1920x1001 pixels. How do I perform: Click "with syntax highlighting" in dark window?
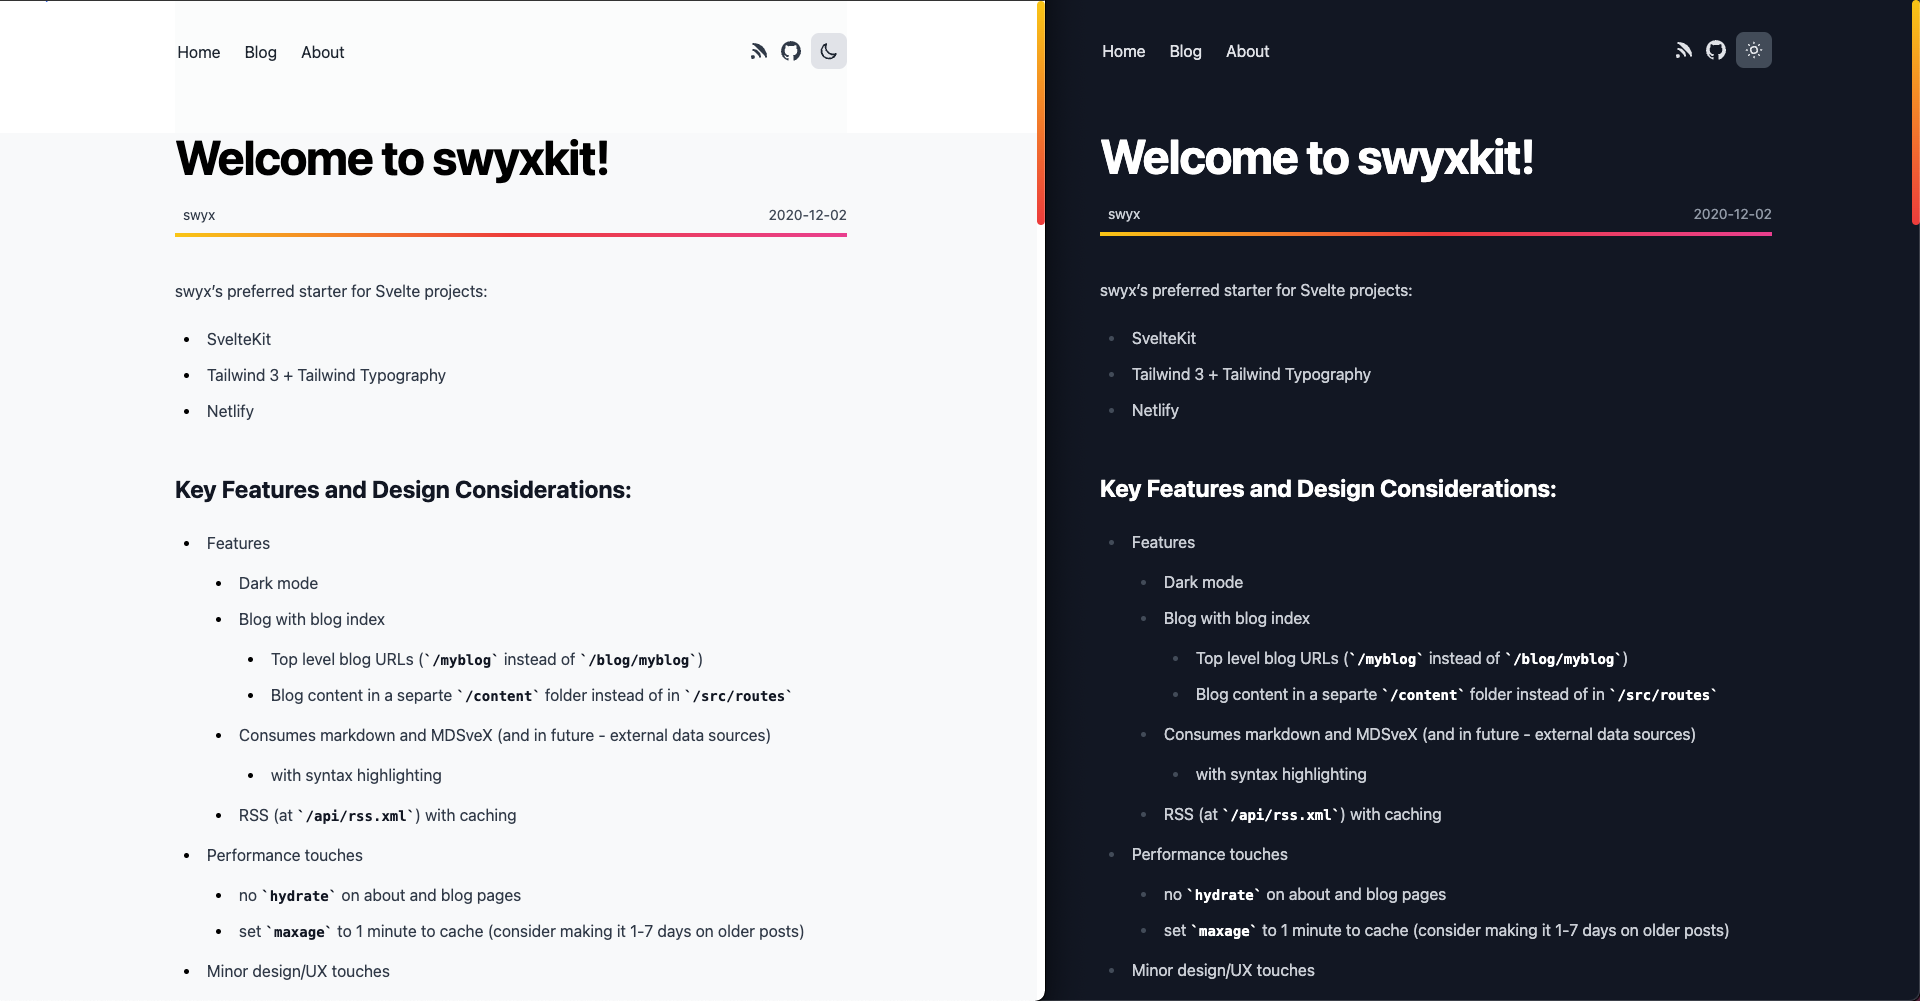1281,774
